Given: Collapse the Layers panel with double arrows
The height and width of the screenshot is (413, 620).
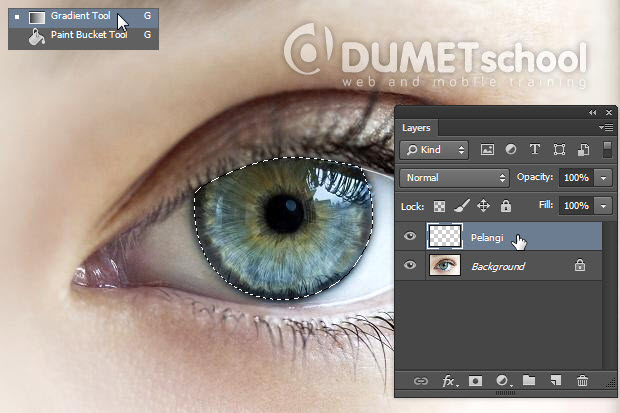Looking at the screenshot, I should (x=592, y=113).
